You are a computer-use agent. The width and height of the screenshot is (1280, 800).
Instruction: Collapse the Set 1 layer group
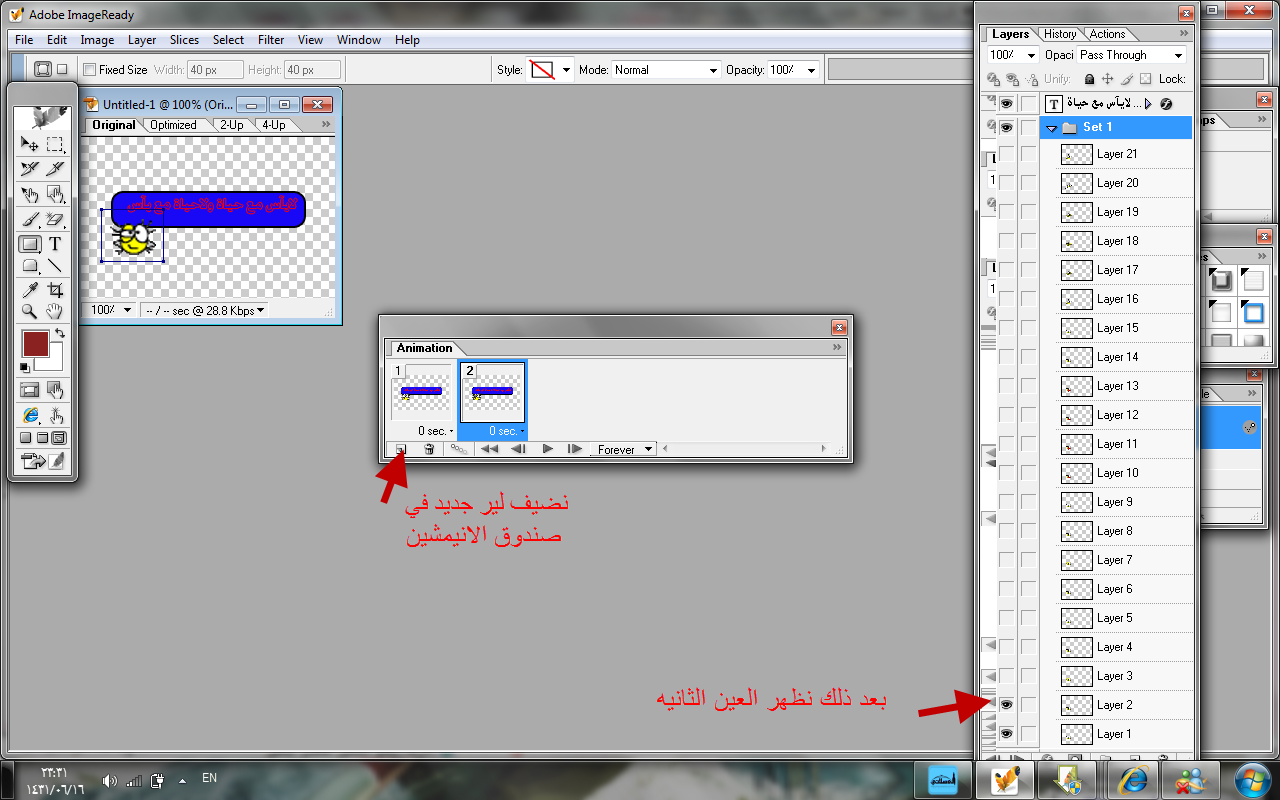pyautogui.click(x=1052, y=128)
